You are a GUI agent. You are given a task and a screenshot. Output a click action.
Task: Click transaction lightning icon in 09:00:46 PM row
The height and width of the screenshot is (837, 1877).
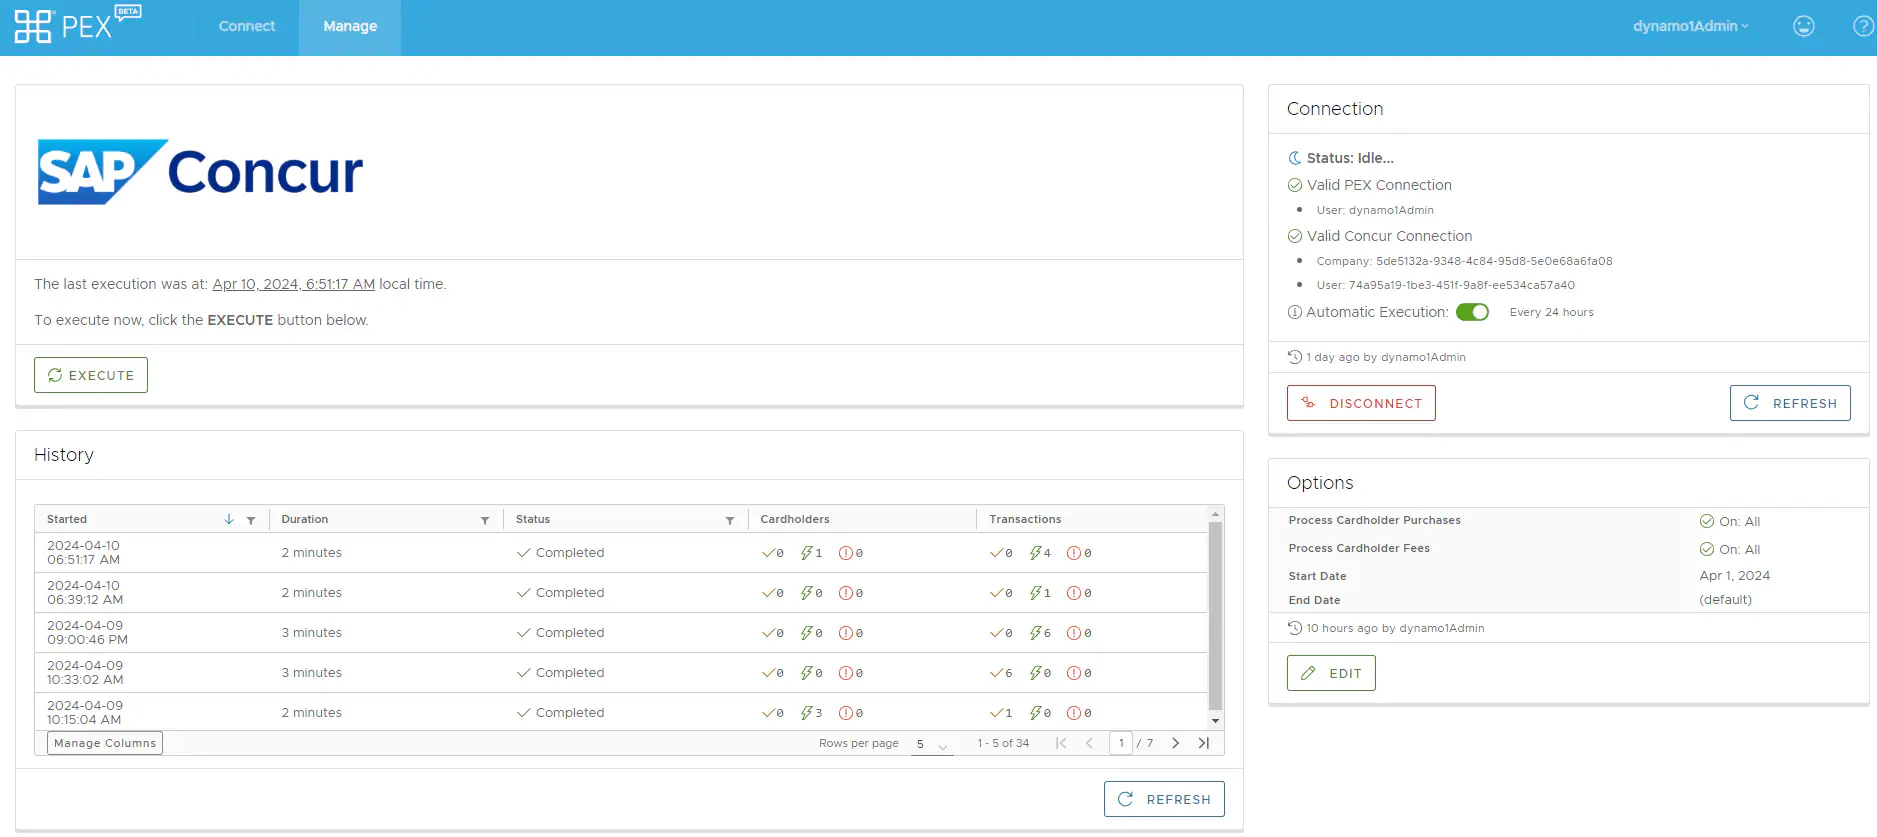pyautogui.click(x=1035, y=633)
